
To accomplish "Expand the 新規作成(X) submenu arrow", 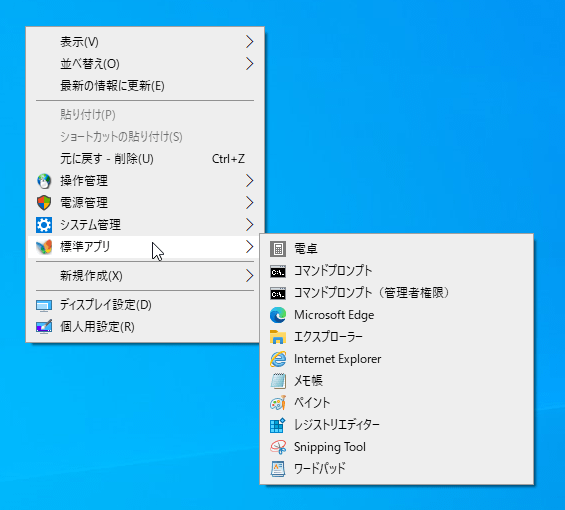I will 250,276.
